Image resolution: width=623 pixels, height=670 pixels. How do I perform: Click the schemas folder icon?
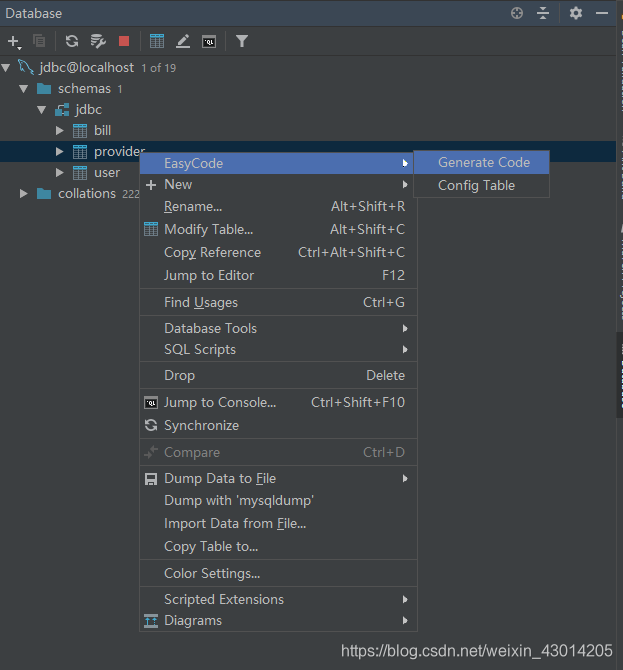[44, 88]
